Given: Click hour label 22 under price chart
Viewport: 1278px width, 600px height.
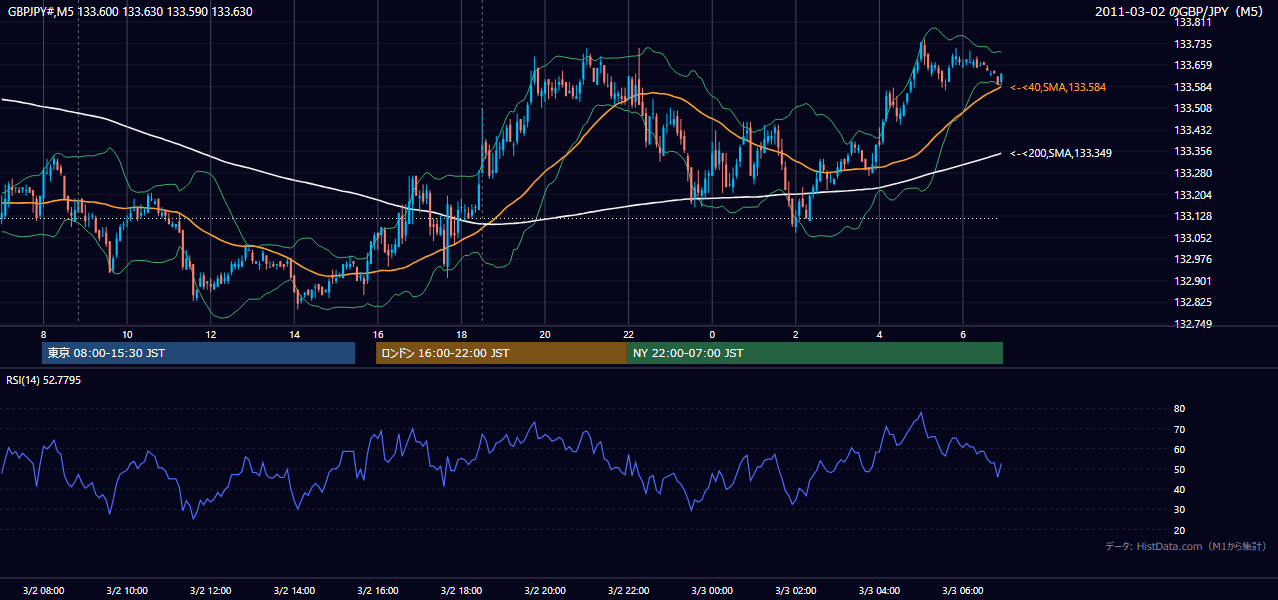Looking at the screenshot, I should point(628,334).
